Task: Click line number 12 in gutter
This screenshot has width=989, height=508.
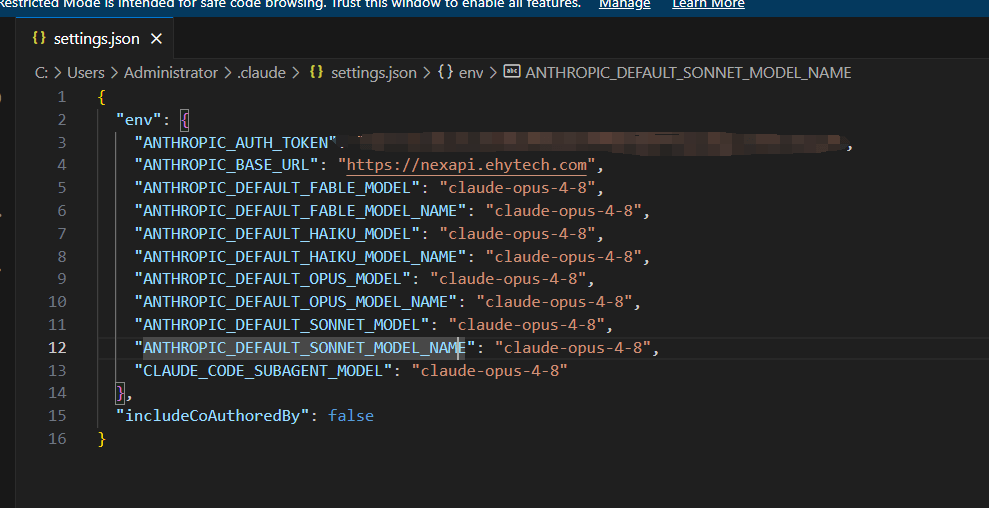Action: [x=57, y=348]
